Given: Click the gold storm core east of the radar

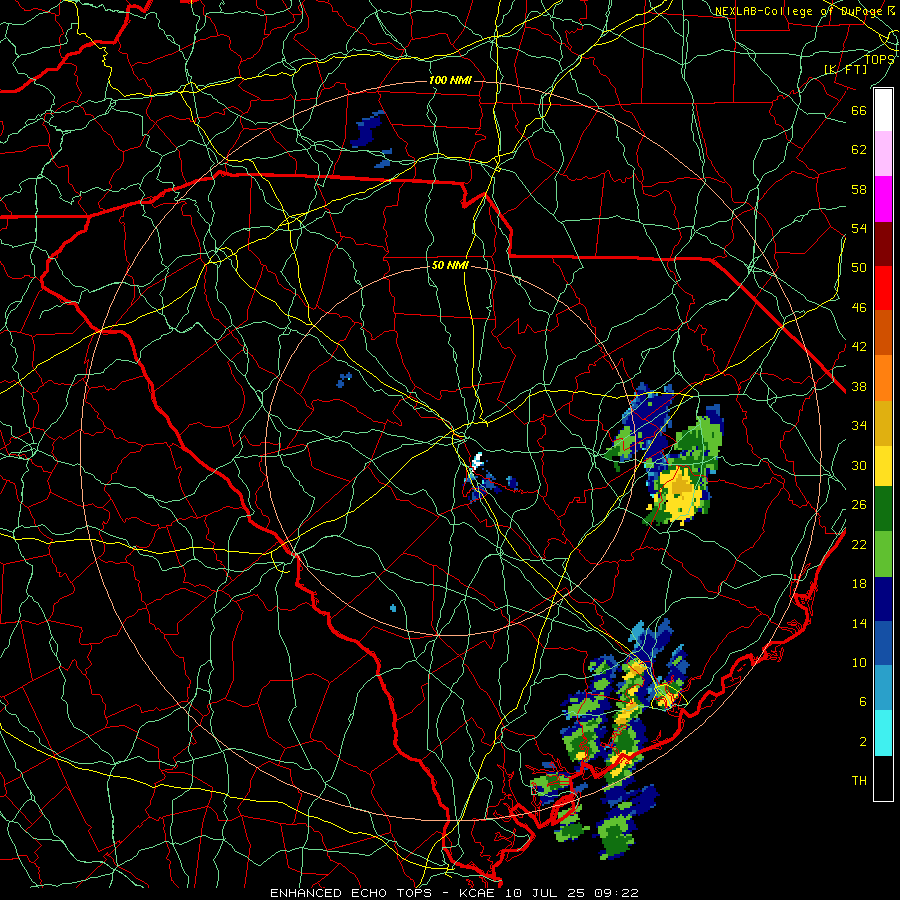Looking at the screenshot, I should [680, 488].
